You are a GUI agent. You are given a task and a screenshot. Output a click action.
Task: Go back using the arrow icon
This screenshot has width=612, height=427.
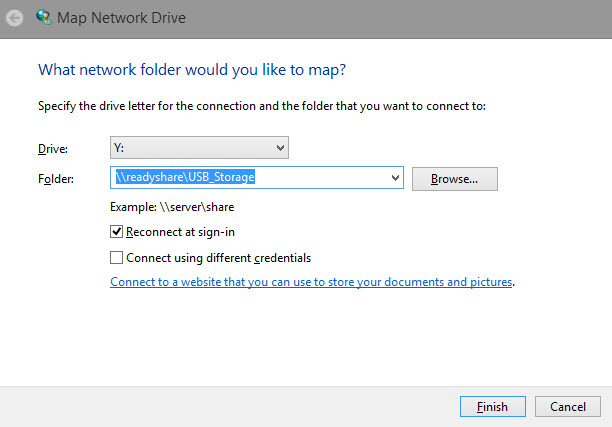(x=15, y=18)
